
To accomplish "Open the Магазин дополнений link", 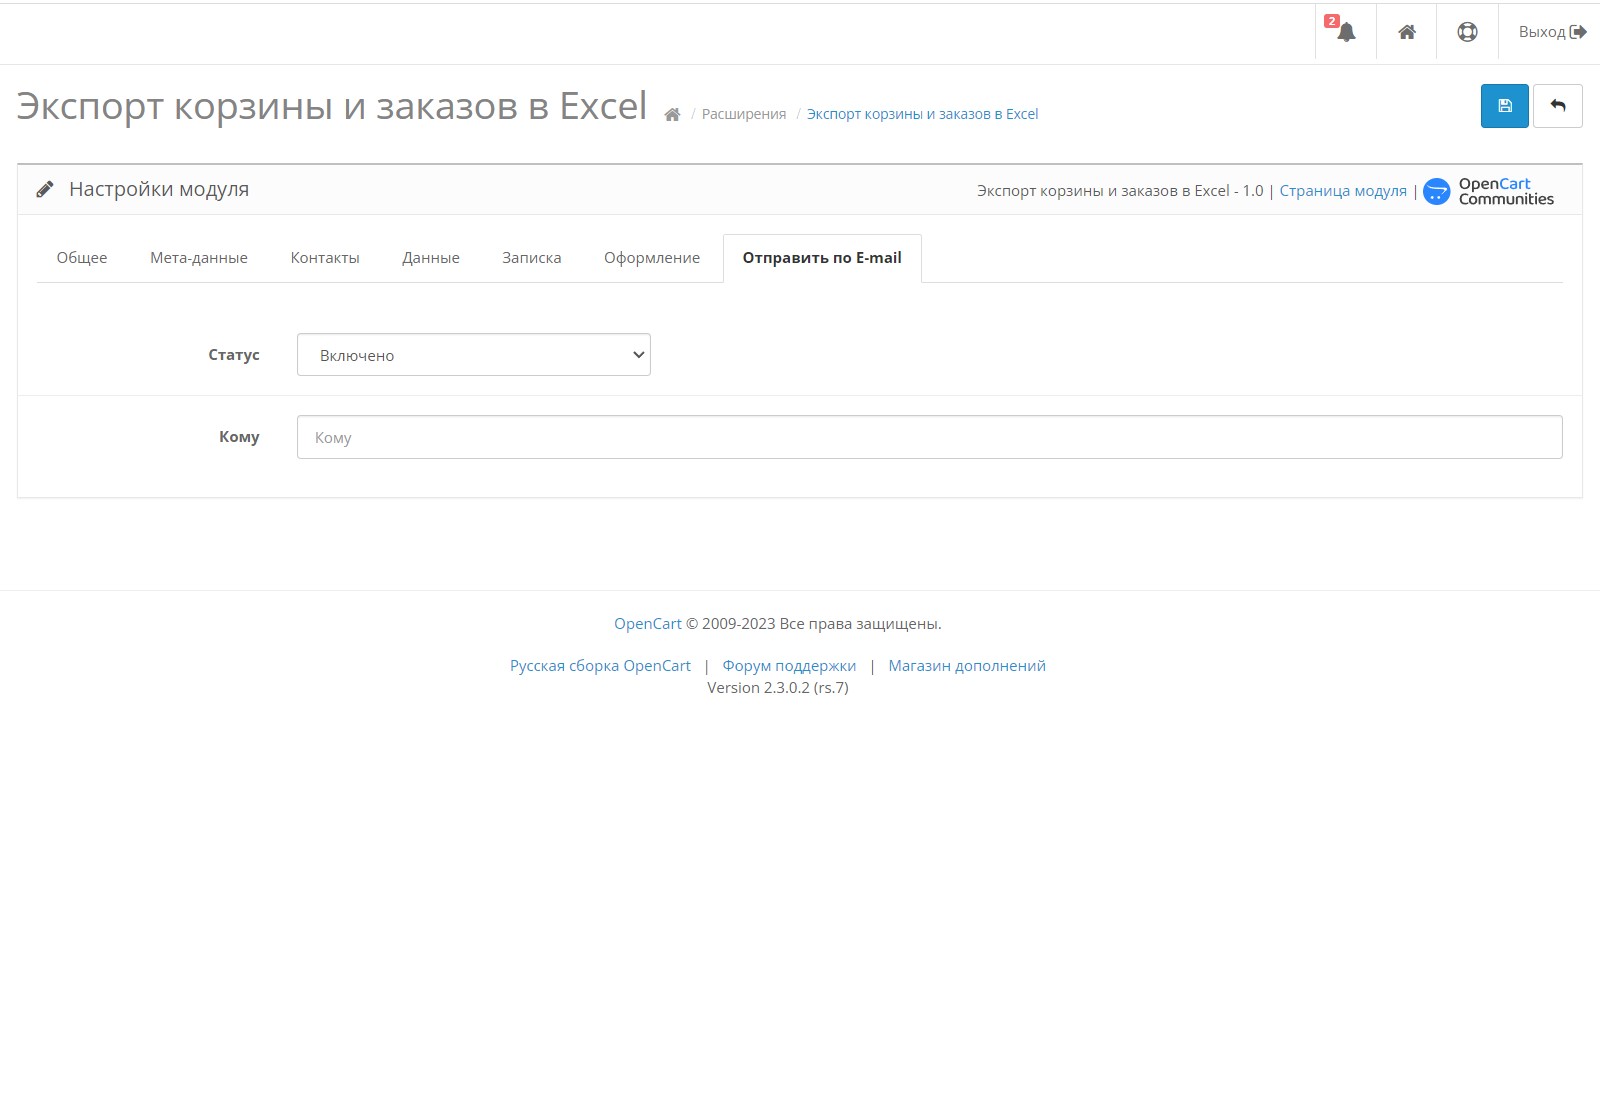I will 967,666.
